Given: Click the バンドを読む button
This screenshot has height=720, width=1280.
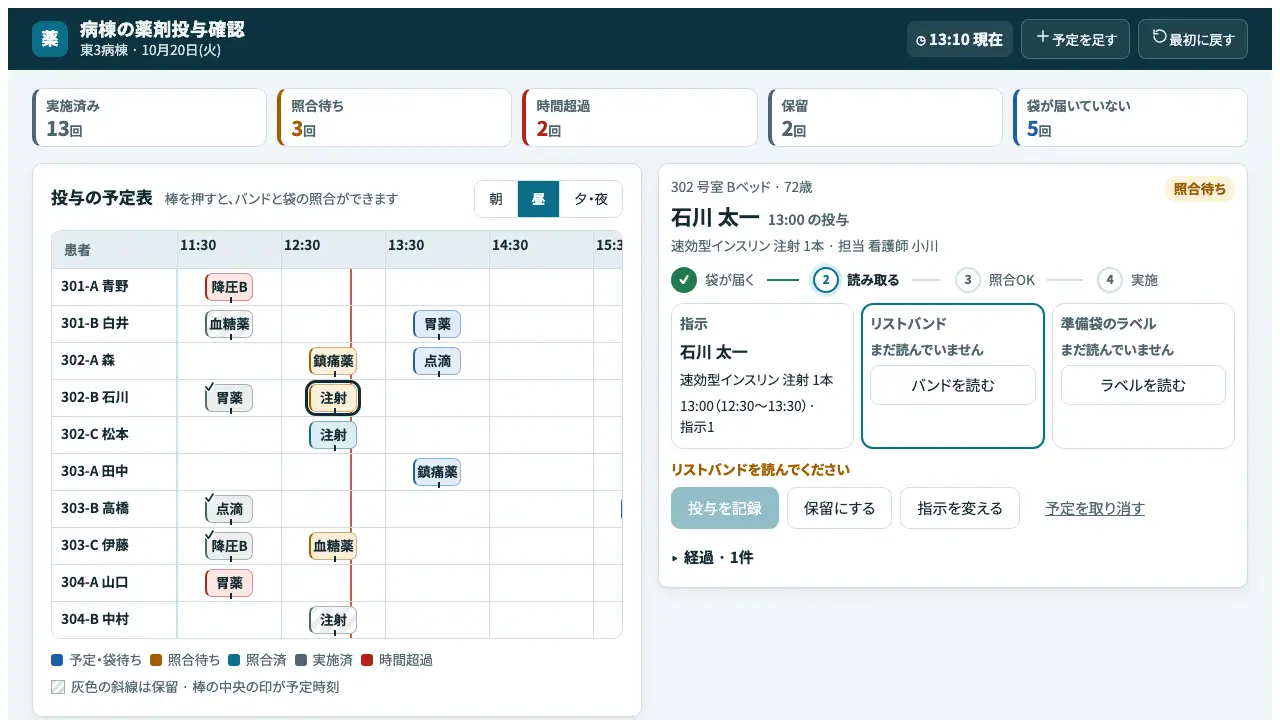Looking at the screenshot, I should coord(953,385).
